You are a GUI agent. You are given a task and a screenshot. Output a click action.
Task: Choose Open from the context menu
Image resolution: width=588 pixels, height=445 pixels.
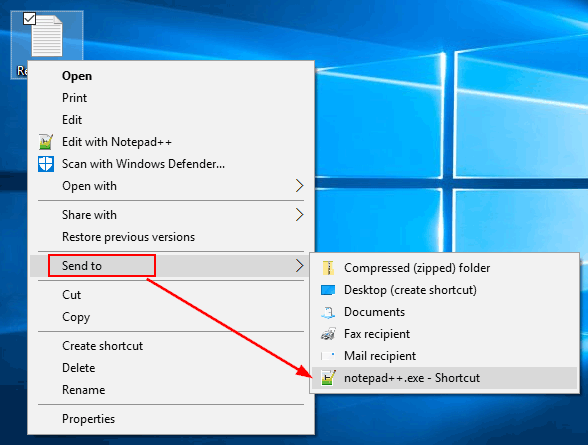pyautogui.click(x=171, y=76)
